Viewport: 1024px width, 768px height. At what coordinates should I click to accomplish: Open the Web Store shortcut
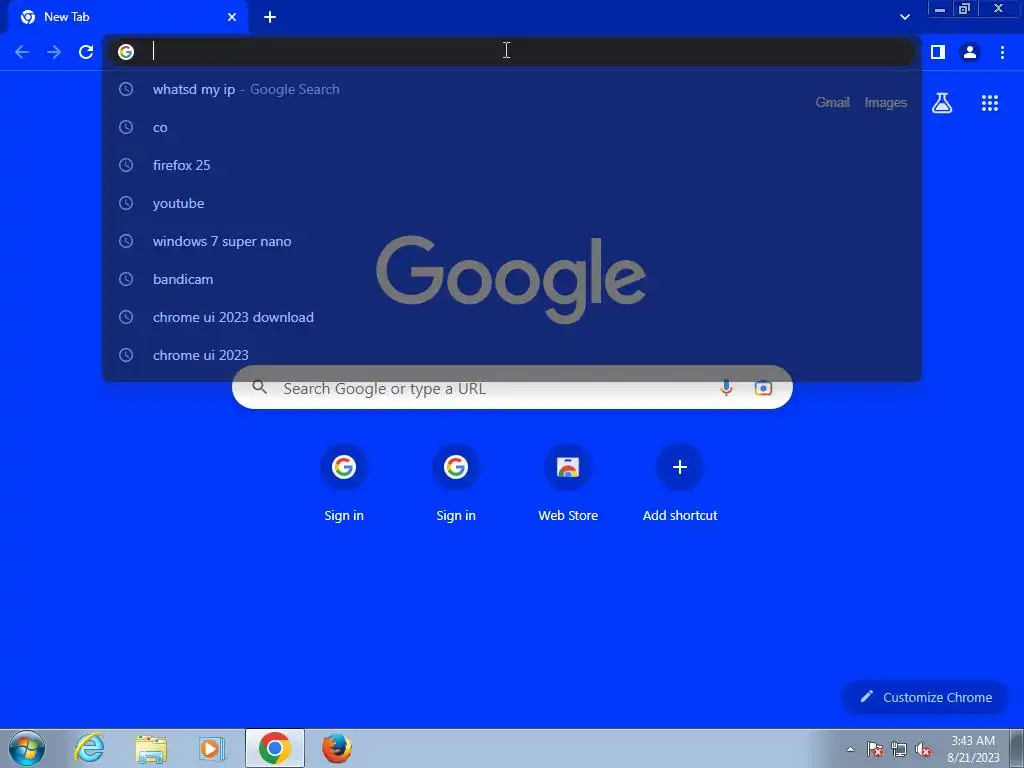[568, 482]
